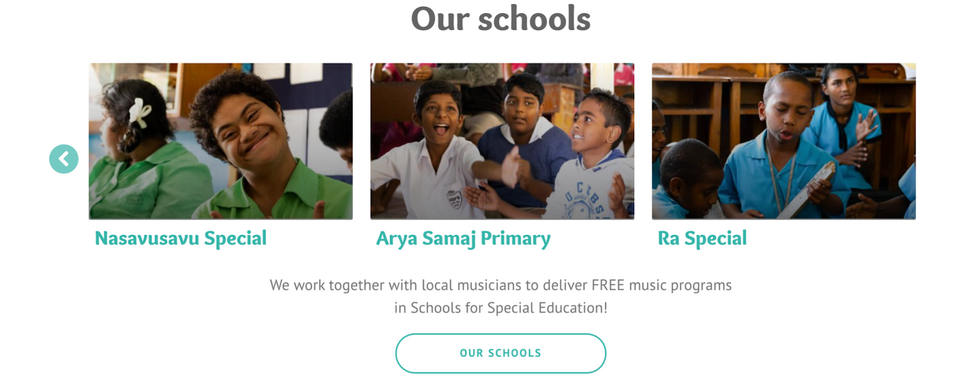Click the previous slide arrow on the carousel

tap(64, 159)
